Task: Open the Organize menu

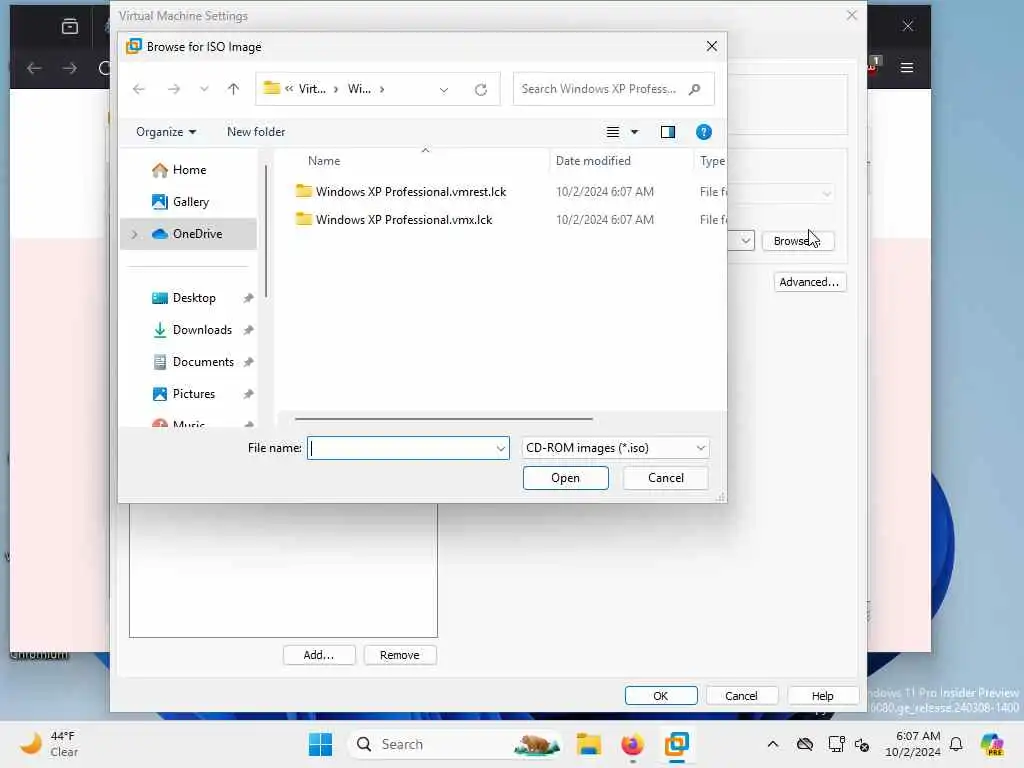Action: pyautogui.click(x=166, y=132)
